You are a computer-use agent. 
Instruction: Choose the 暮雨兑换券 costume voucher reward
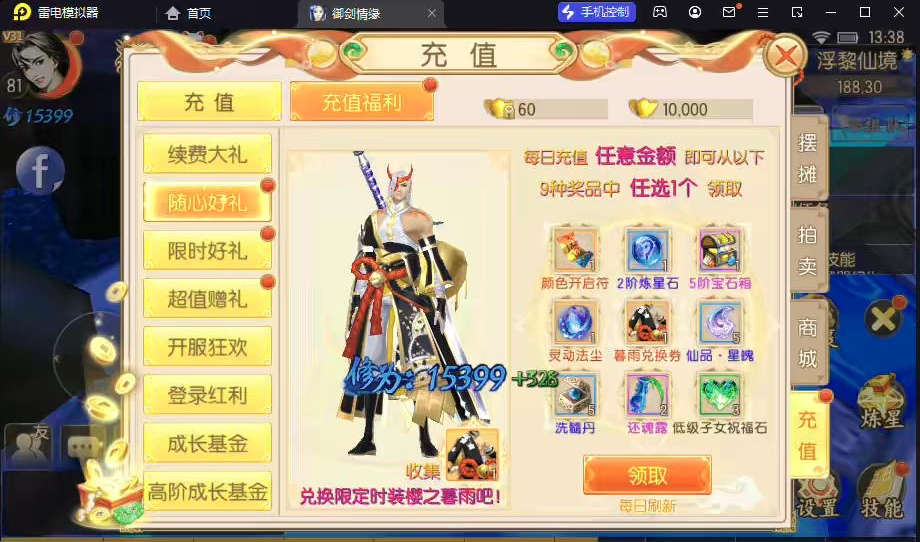click(647, 323)
